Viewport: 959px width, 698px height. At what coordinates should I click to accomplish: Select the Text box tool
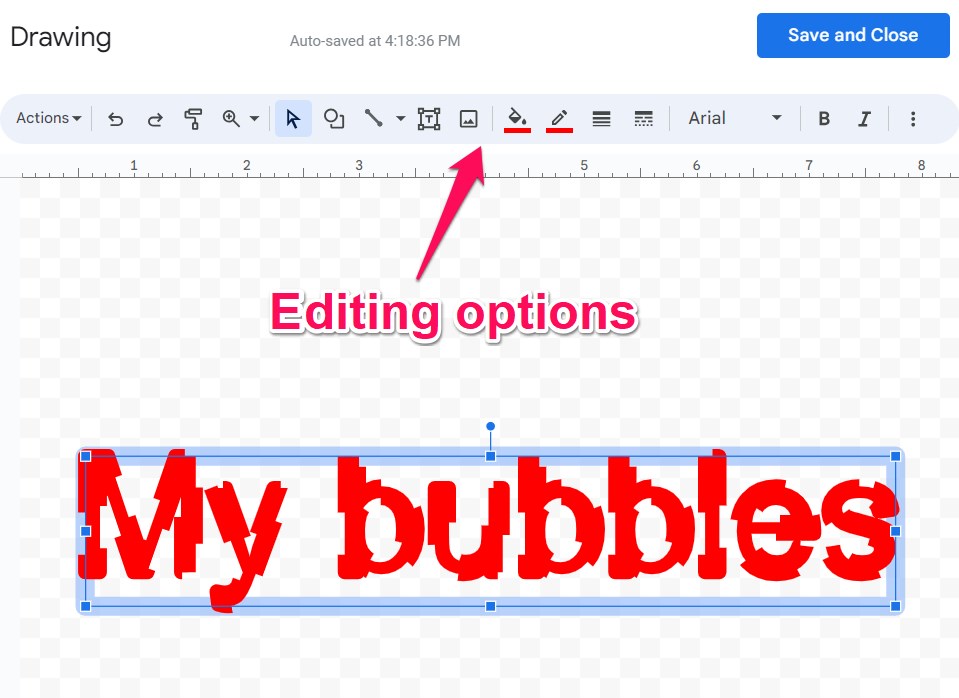[x=428, y=118]
